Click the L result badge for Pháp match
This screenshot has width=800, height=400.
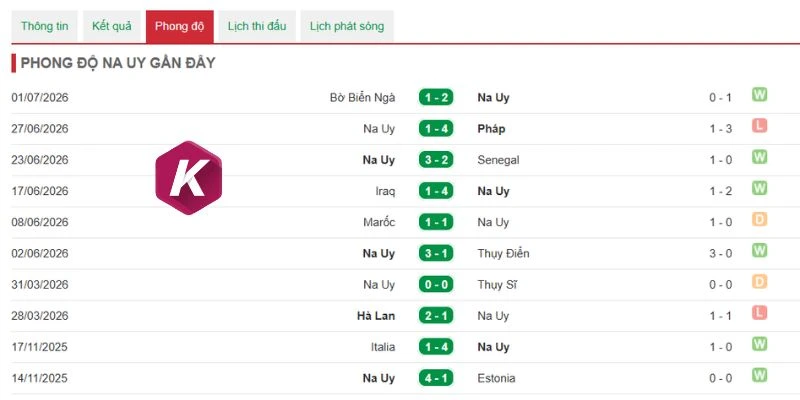pos(759,126)
